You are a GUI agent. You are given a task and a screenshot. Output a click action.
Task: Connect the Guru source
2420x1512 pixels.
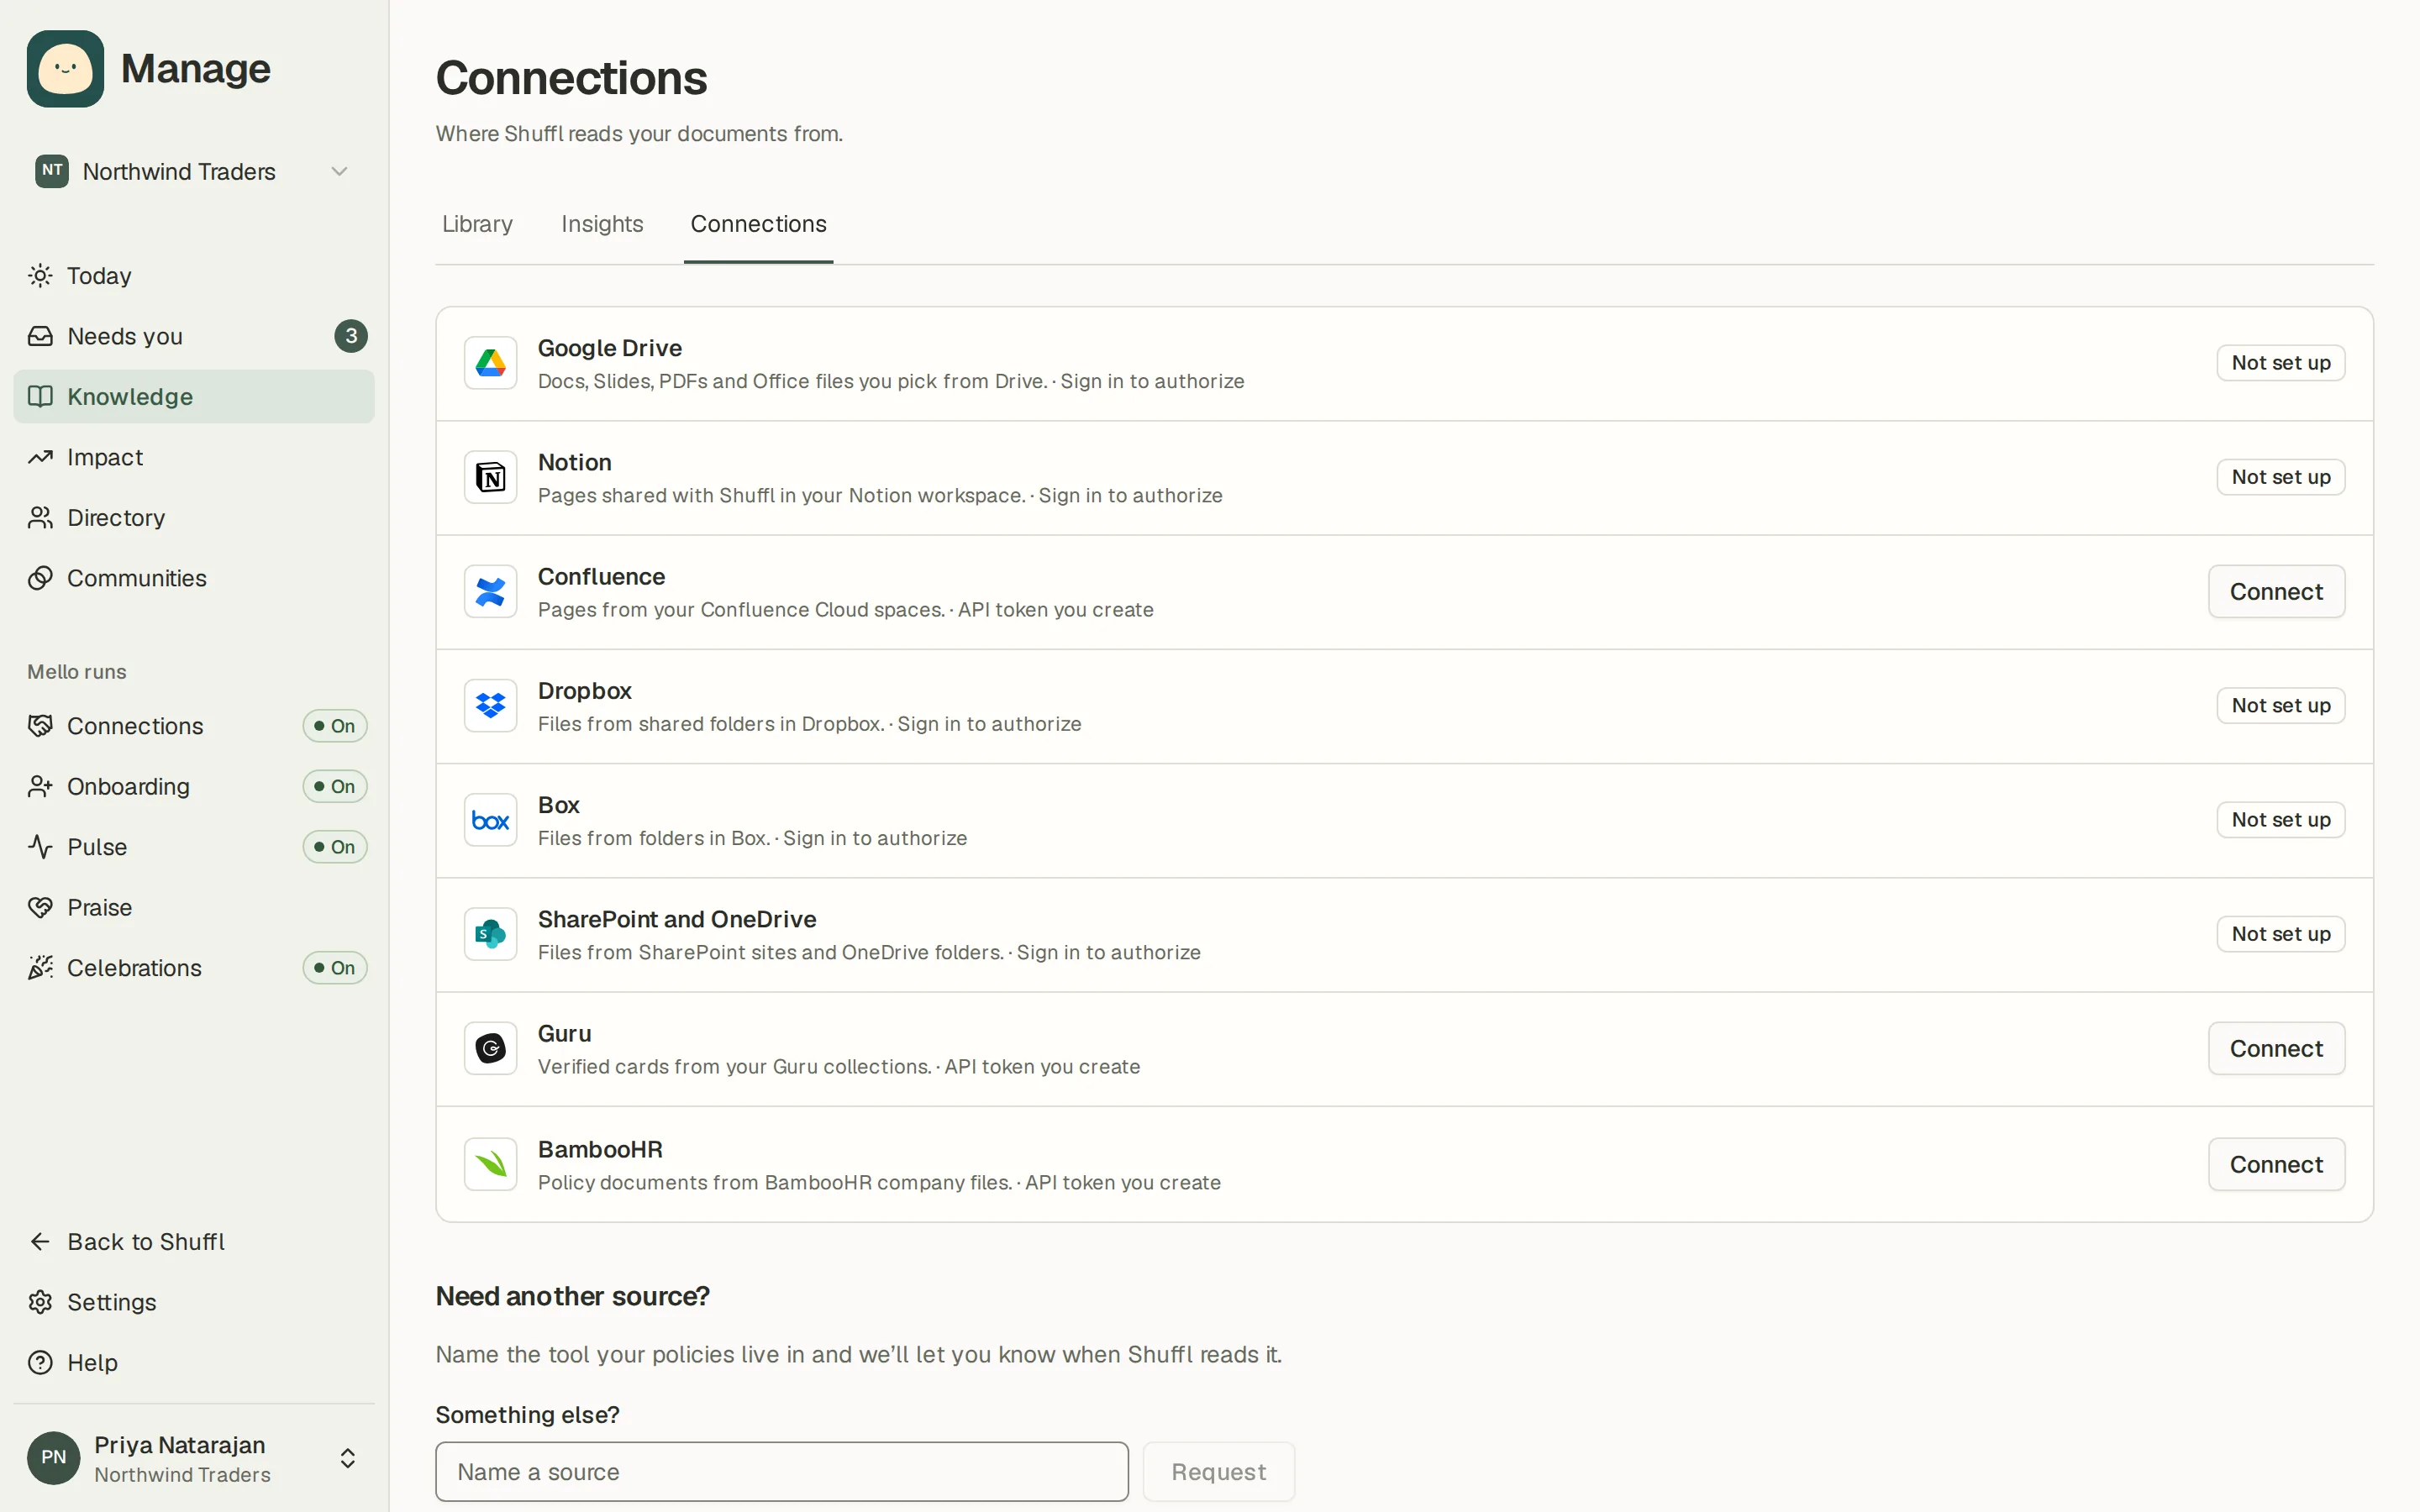[2276, 1048]
